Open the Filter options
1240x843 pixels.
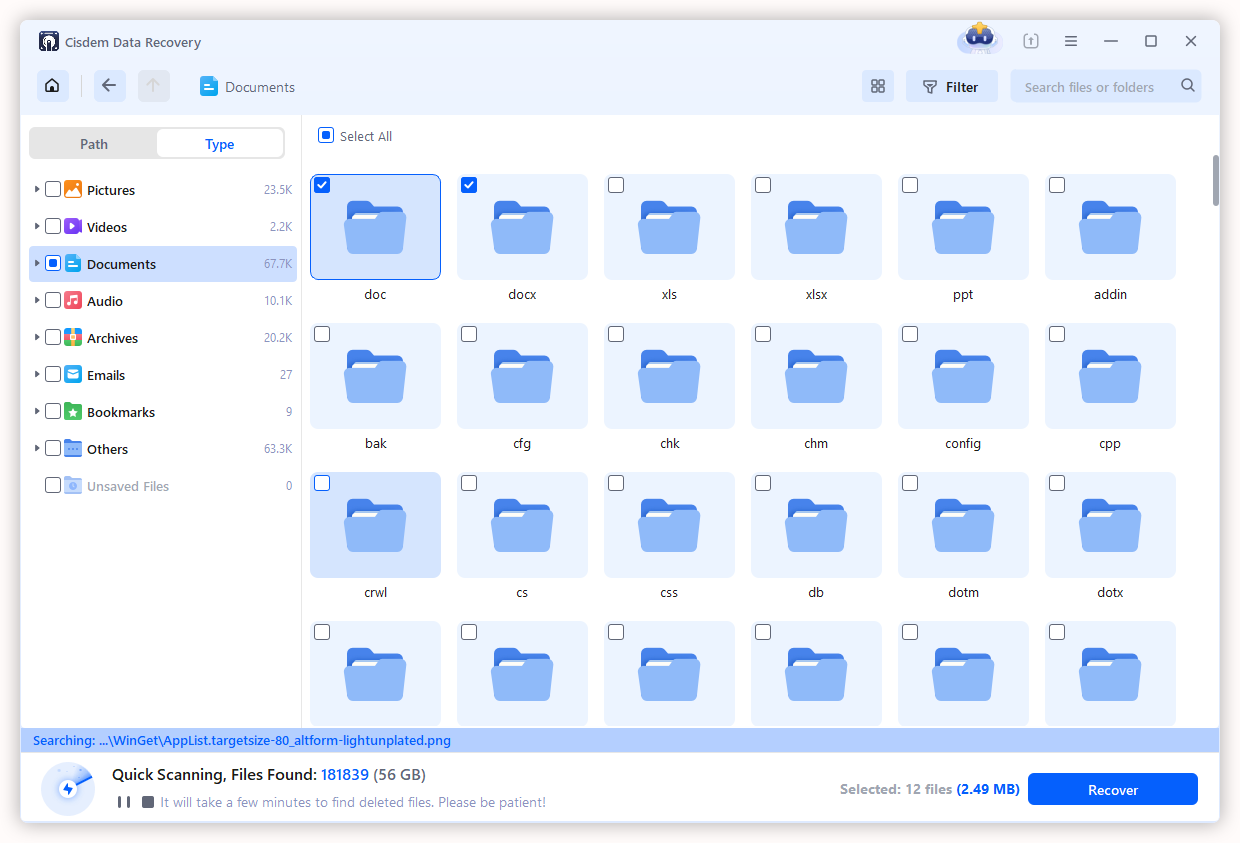pyautogui.click(x=951, y=86)
